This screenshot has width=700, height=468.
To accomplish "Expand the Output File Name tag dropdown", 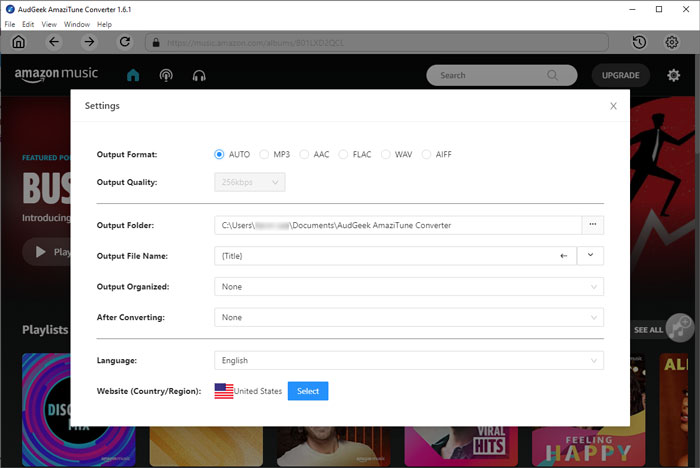I will (590, 256).
